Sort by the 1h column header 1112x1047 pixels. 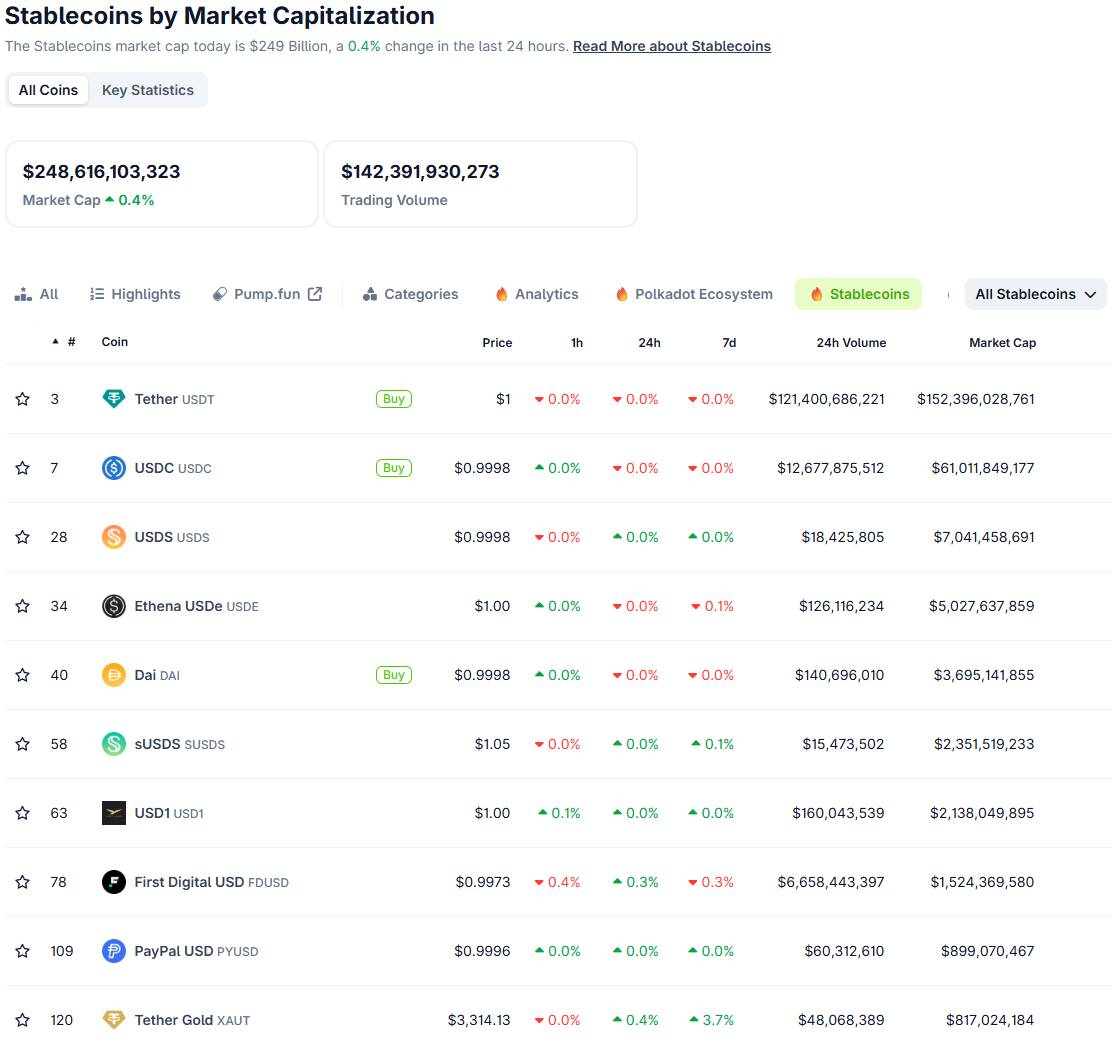[x=577, y=343]
